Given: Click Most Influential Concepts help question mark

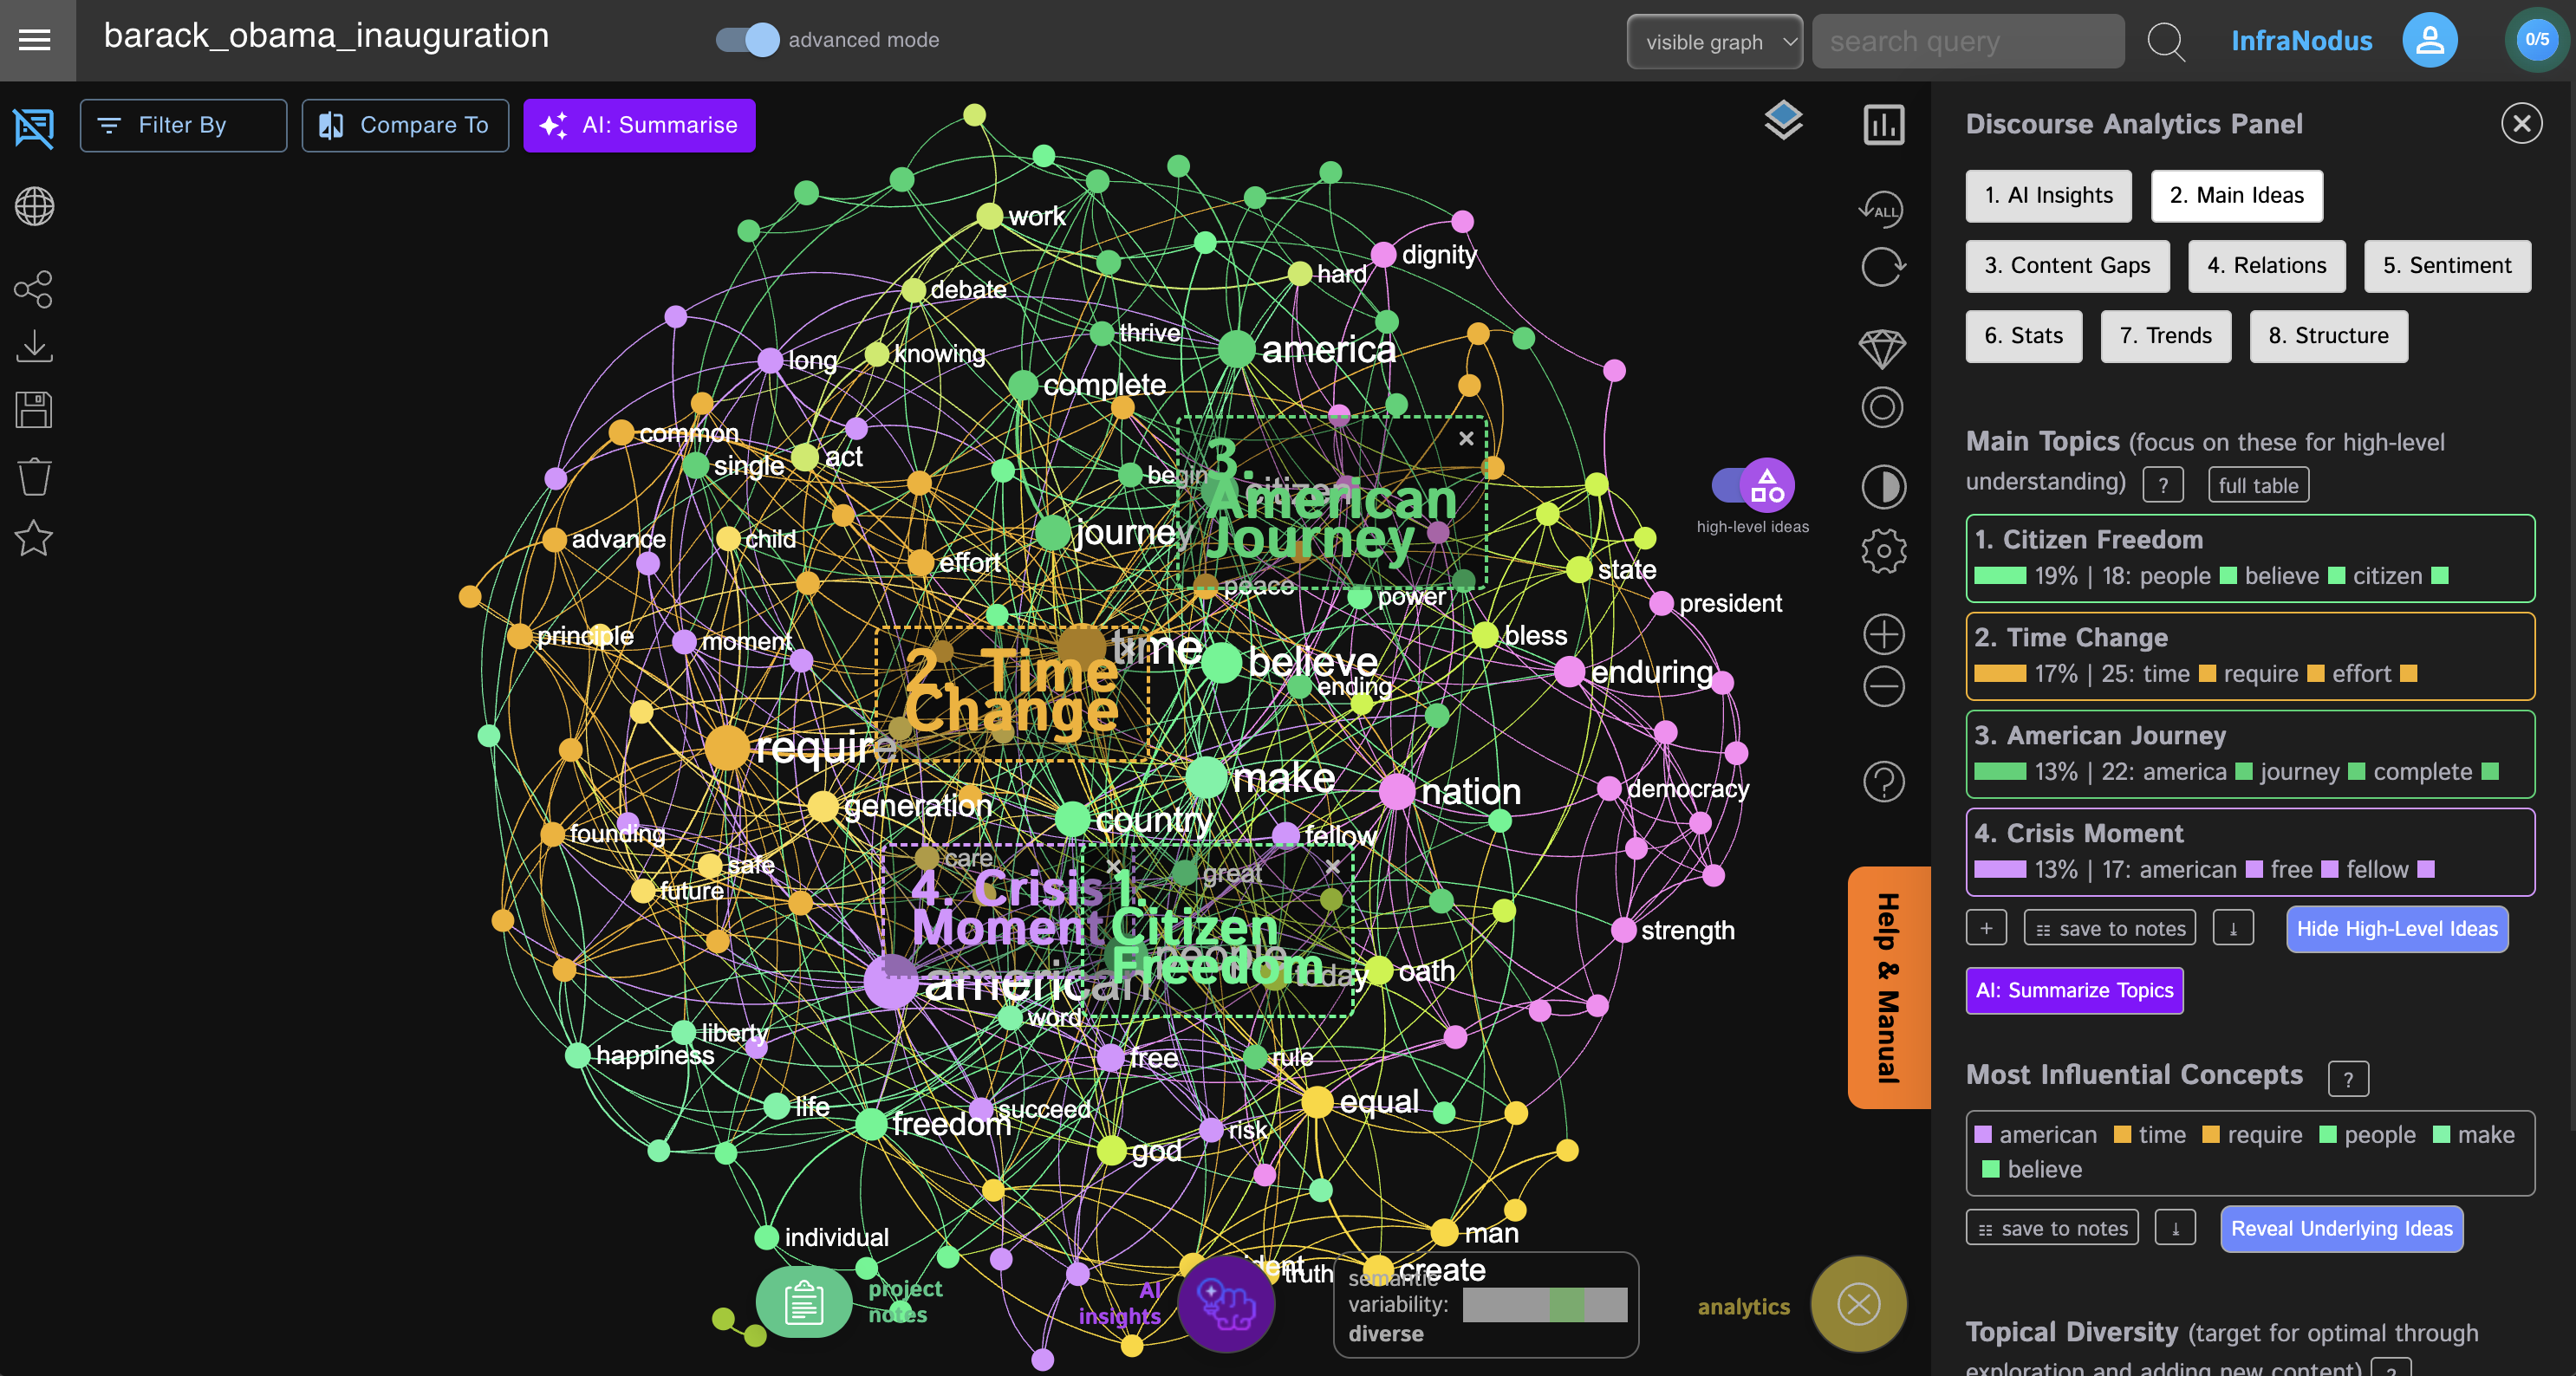Looking at the screenshot, I should pyautogui.click(x=2348, y=1080).
